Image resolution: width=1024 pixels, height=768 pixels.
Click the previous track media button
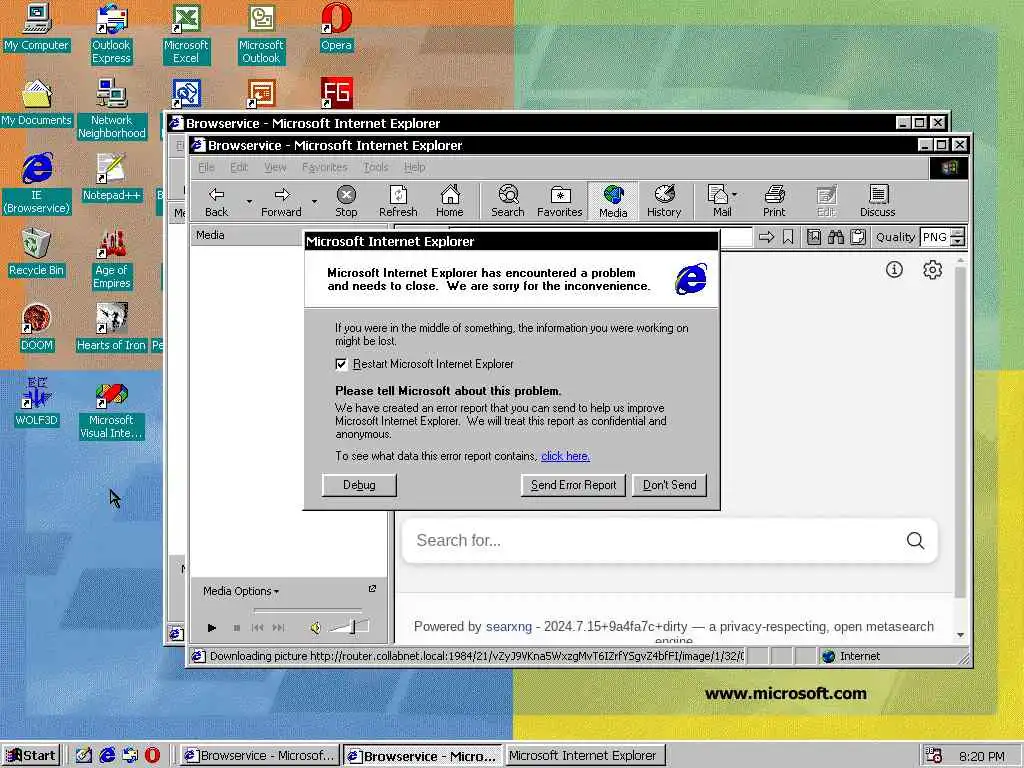(257, 628)
